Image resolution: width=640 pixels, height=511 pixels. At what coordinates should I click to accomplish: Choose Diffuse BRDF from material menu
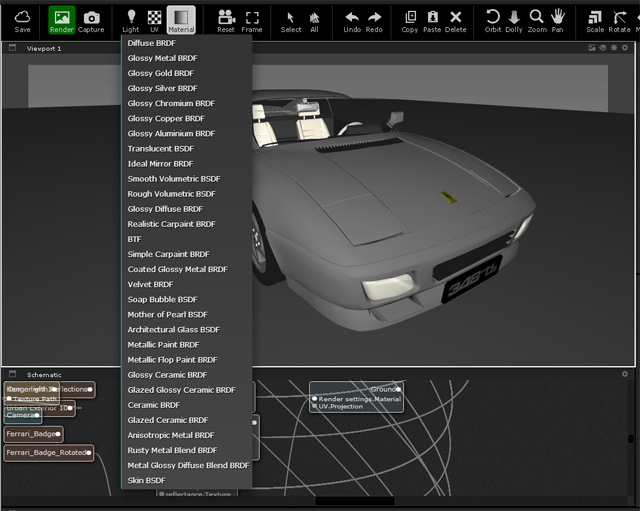(x=187, y=43)
